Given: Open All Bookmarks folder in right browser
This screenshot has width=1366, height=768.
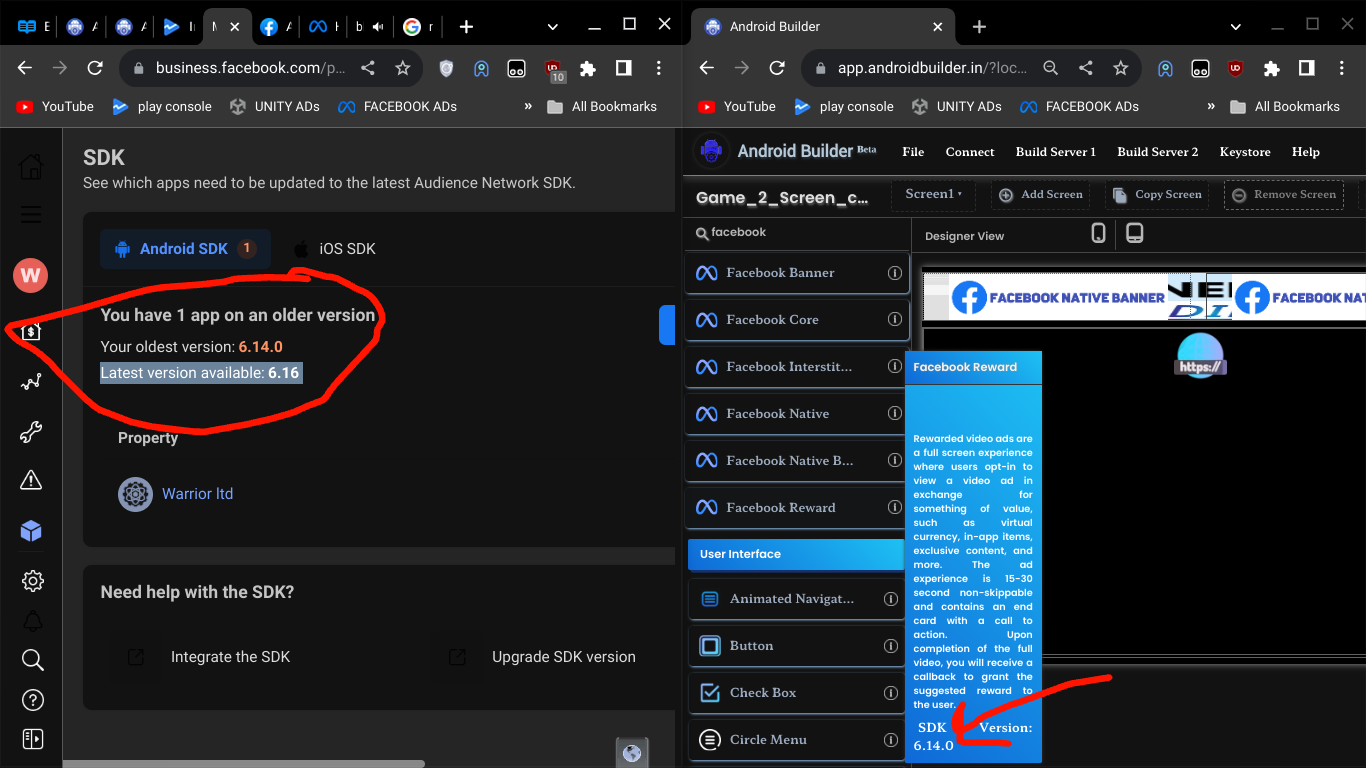Looking at the screenshot, I should pyautogui.click(x=1285, y=106).
